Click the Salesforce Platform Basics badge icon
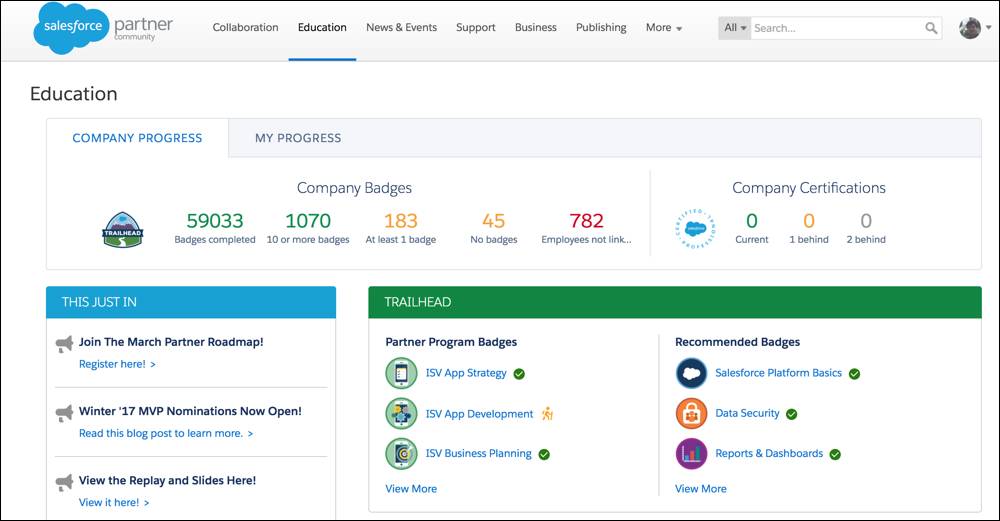 [691, 373]
